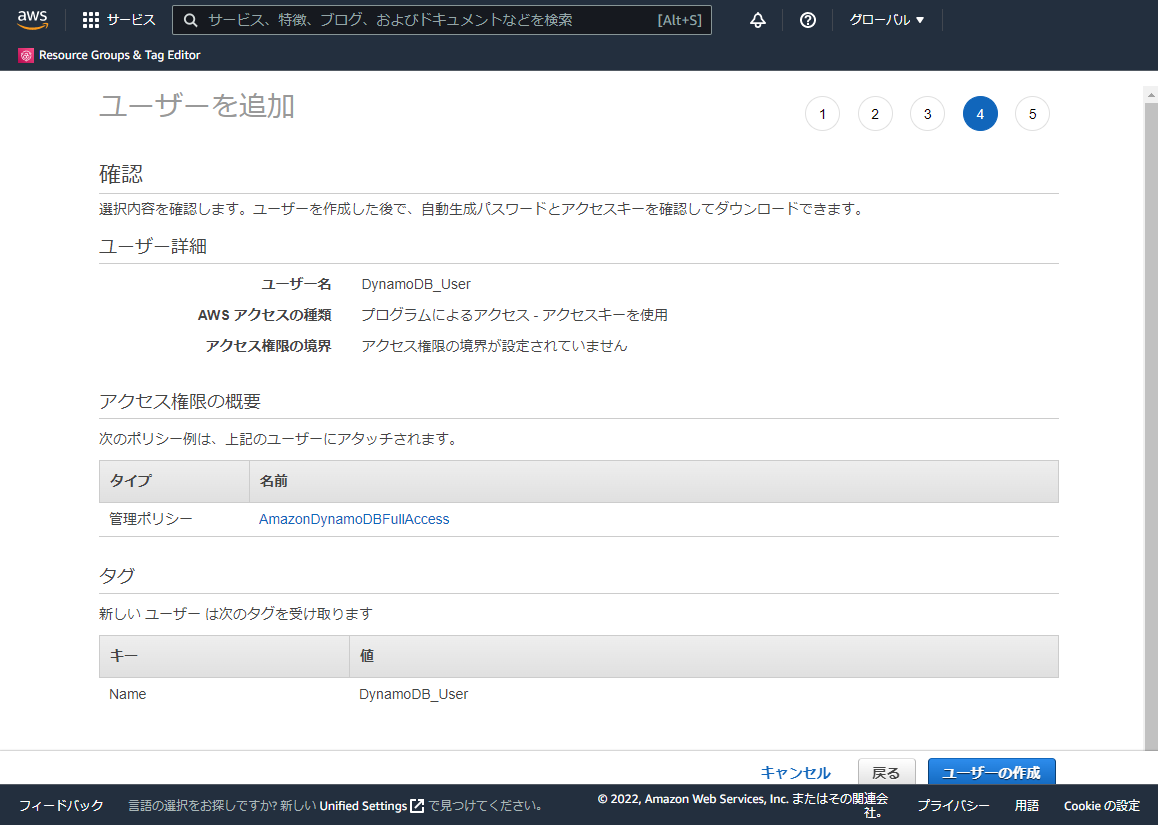Expand the グローバル region dropdown
Viewport: 1158px width, 825px height.
click(886, 20)
